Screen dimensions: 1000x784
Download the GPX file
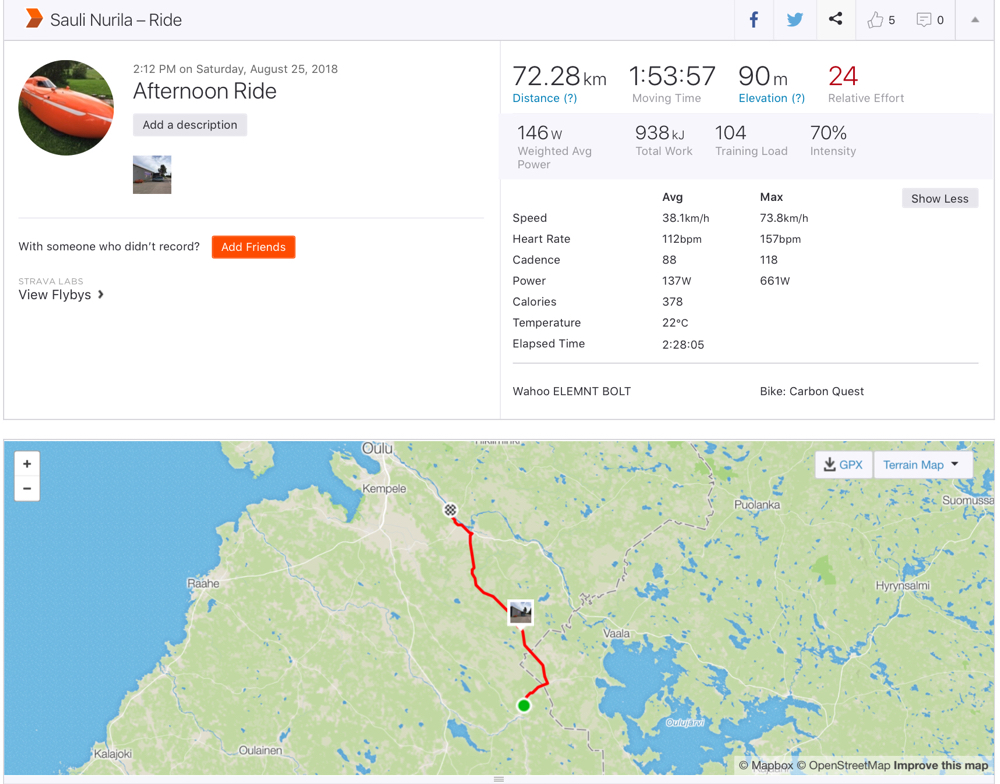(x=843, y=465)
